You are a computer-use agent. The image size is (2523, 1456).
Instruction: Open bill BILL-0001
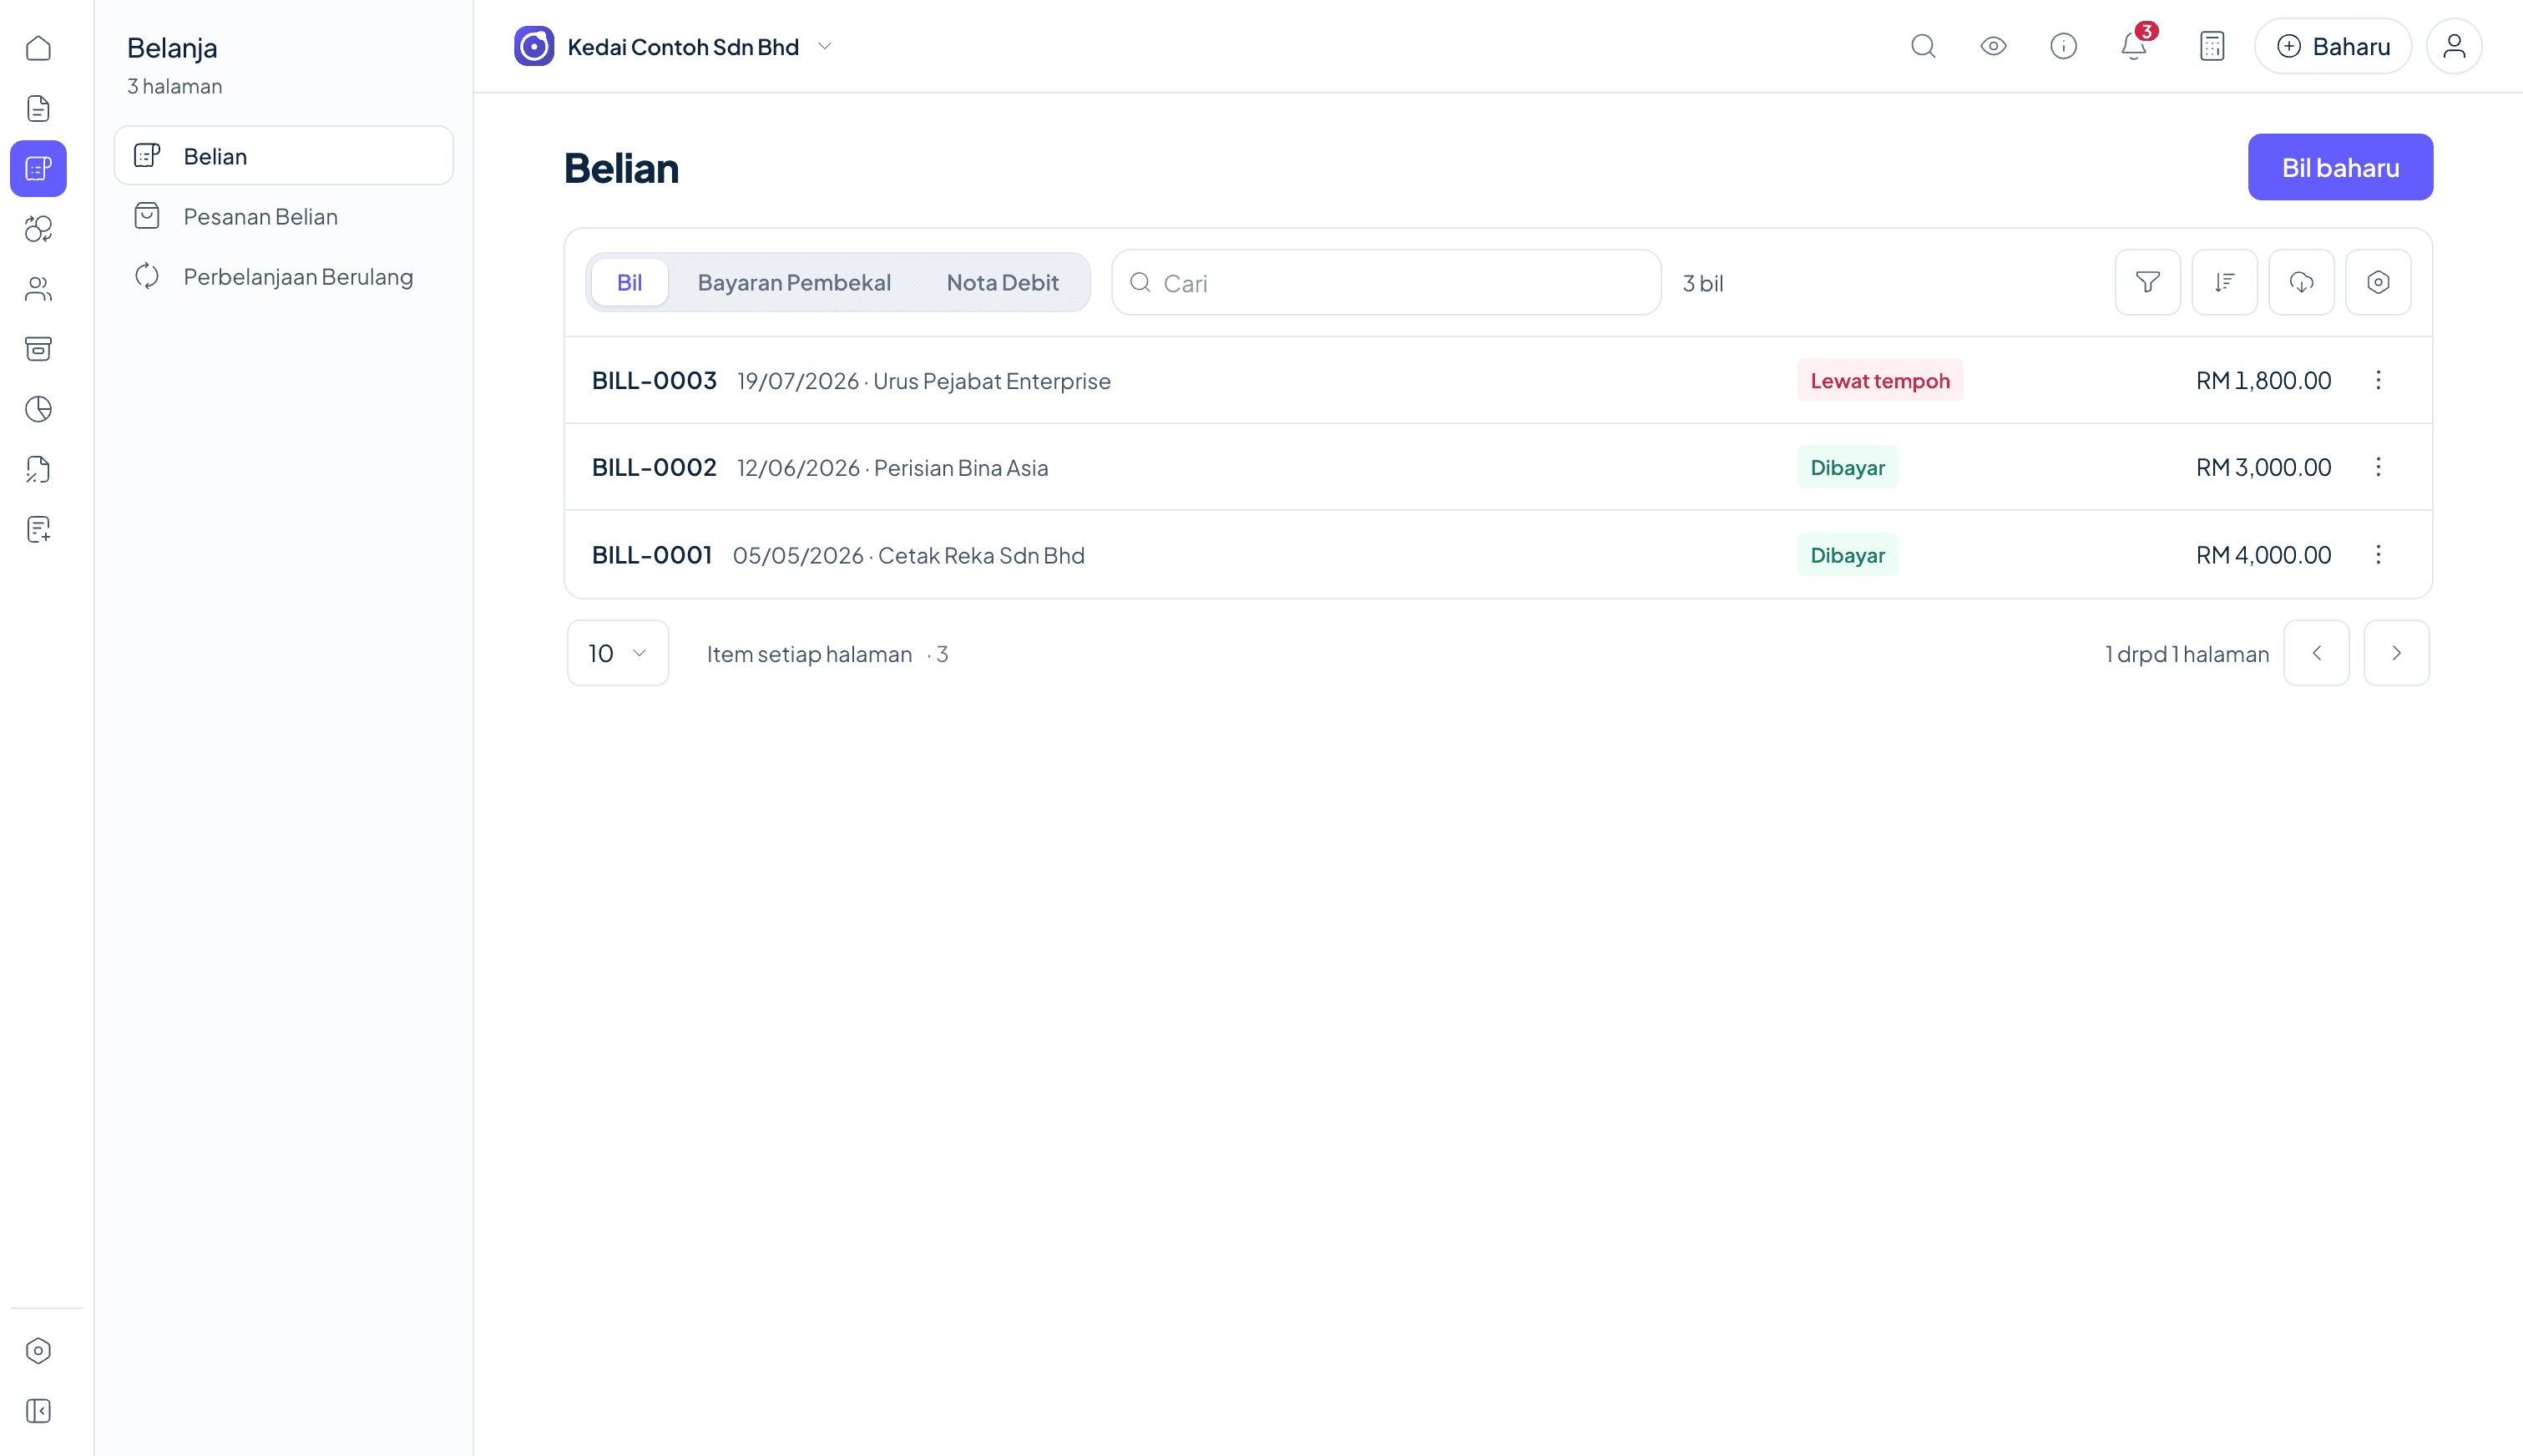click(x=652, y=554)
